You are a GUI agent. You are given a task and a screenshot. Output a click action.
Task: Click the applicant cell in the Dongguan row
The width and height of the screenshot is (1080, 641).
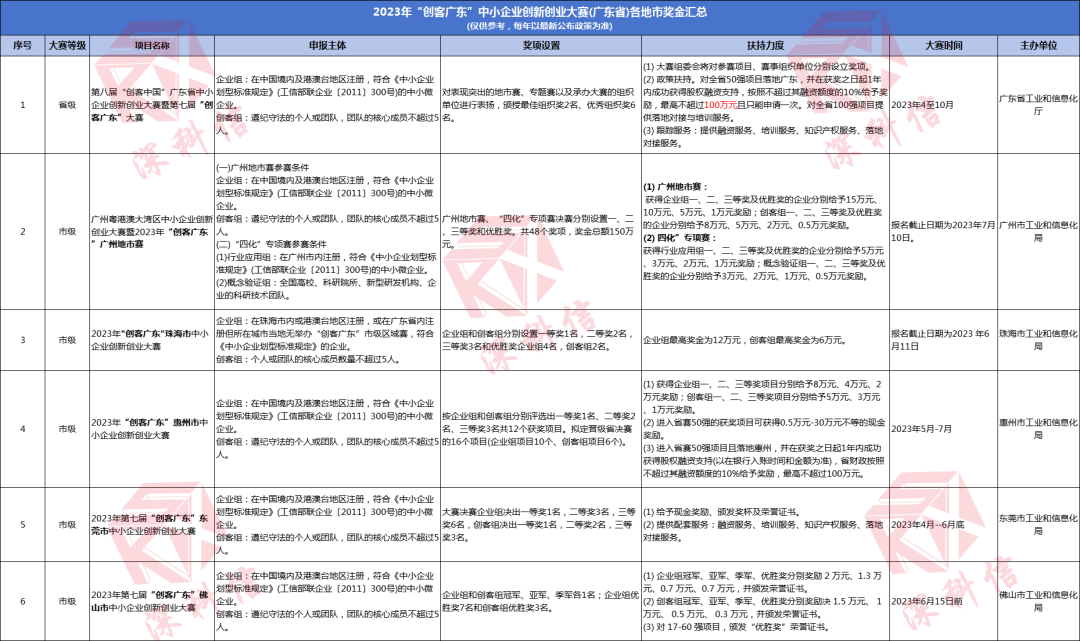pyautogui.click(x=327, y=525)
